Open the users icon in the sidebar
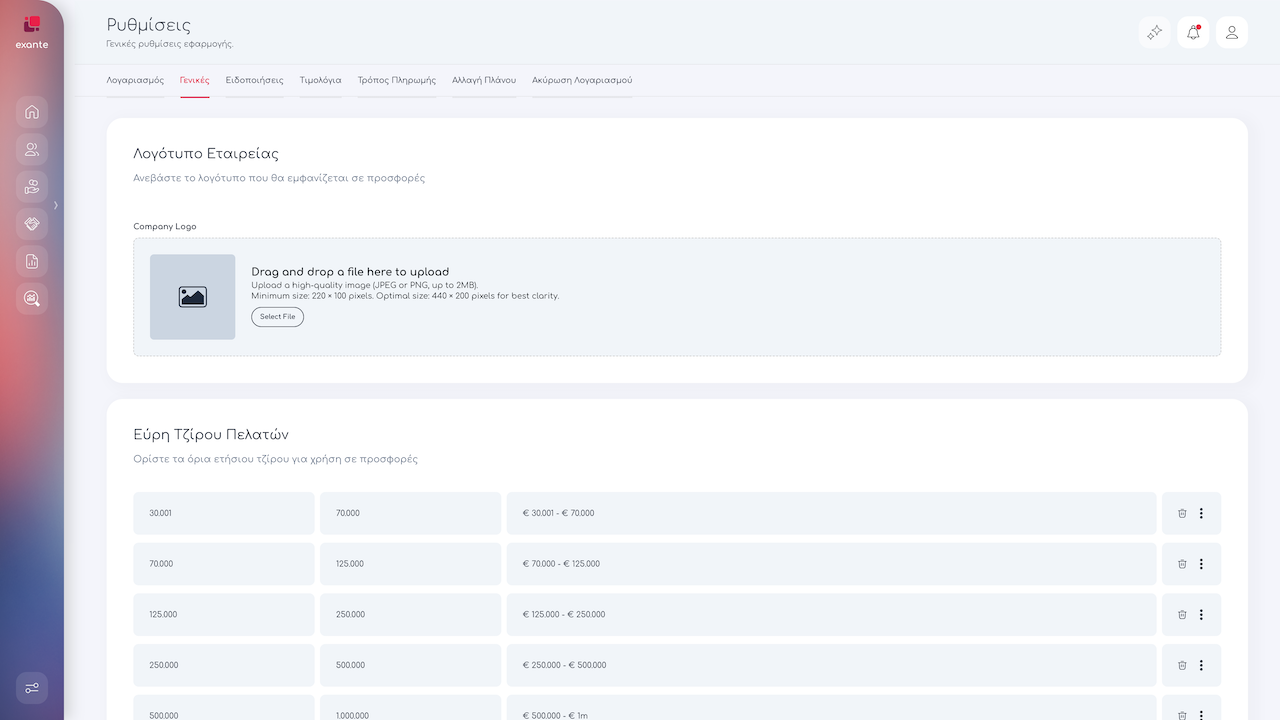Image resolution: width=1280 pixels, height=720 pixels. tap(32, 150)
